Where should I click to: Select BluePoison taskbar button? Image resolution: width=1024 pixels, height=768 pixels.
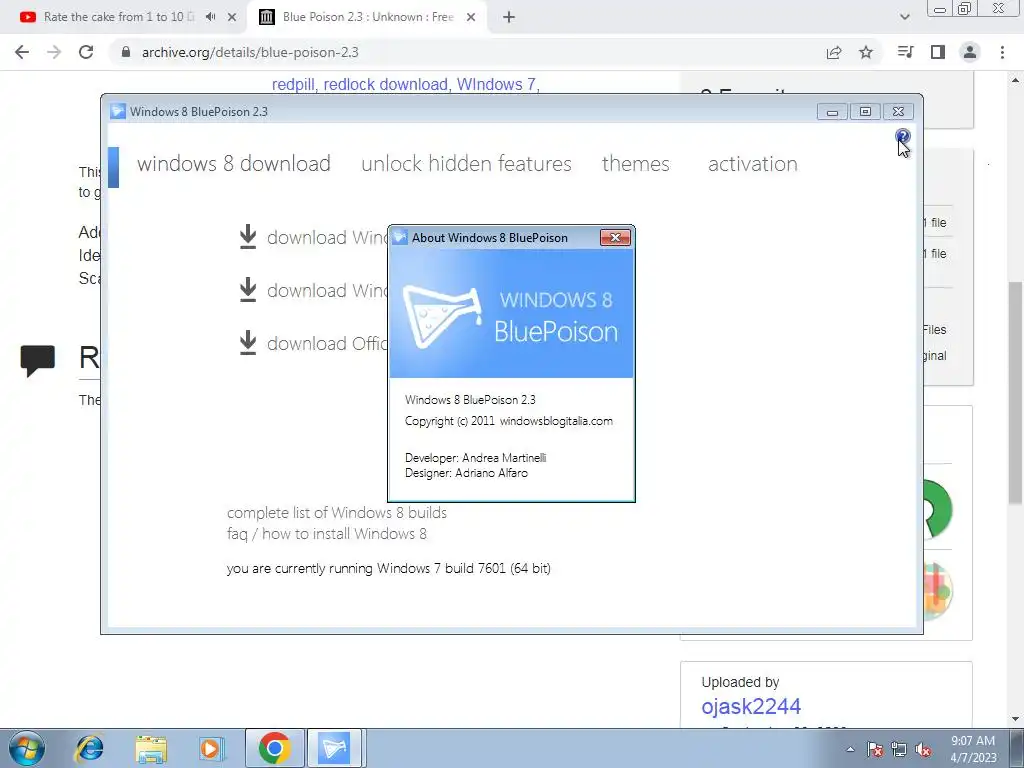coord(334,748)
